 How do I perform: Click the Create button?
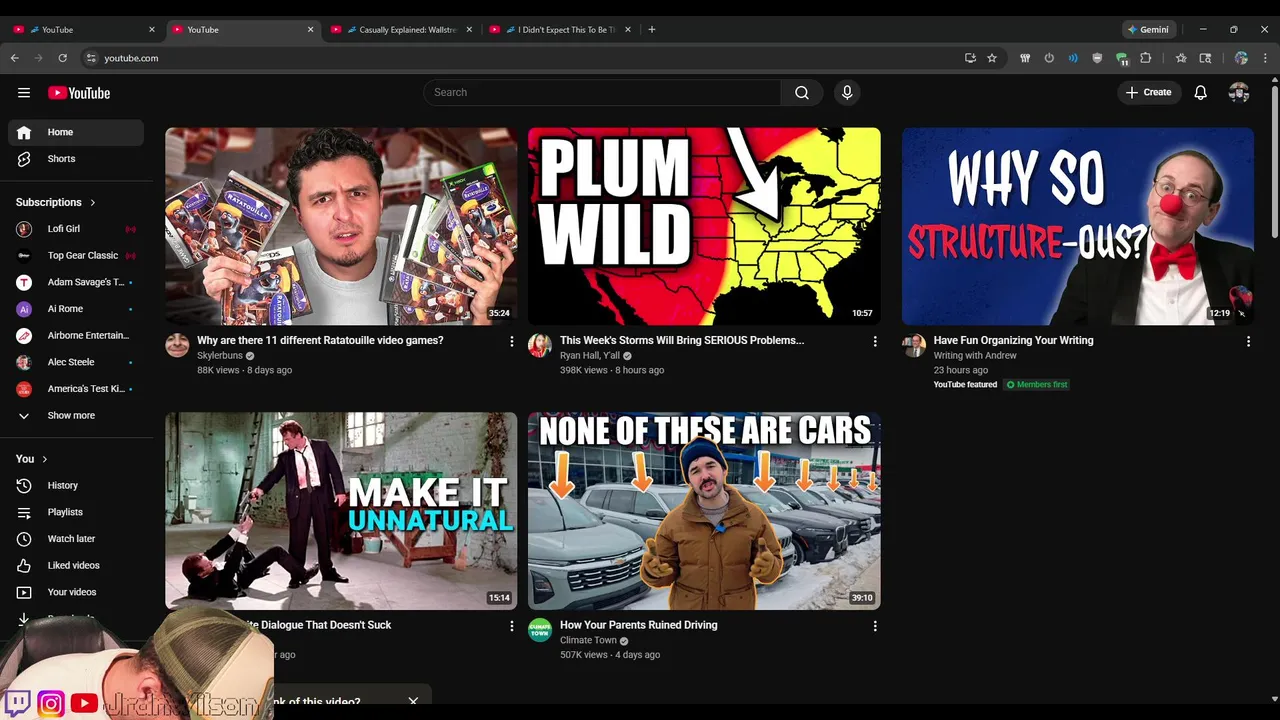(1149, 93)
